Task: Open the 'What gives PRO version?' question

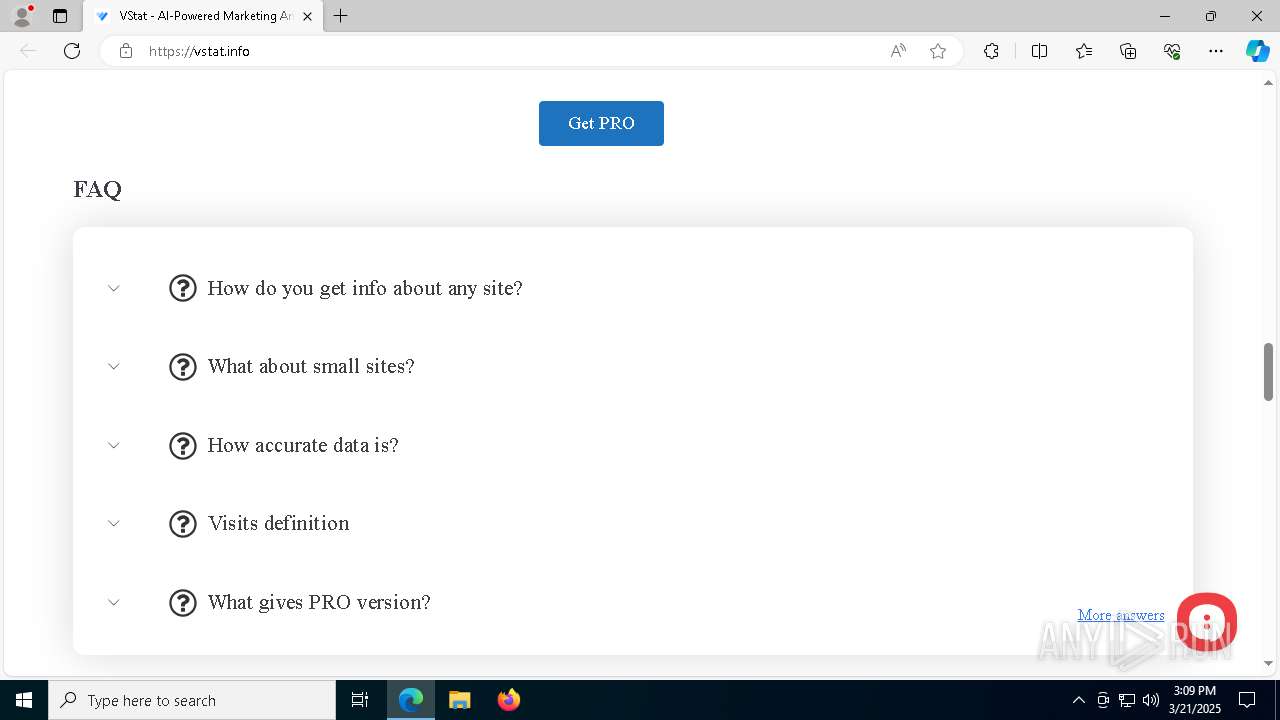Action: click(319, 602)
